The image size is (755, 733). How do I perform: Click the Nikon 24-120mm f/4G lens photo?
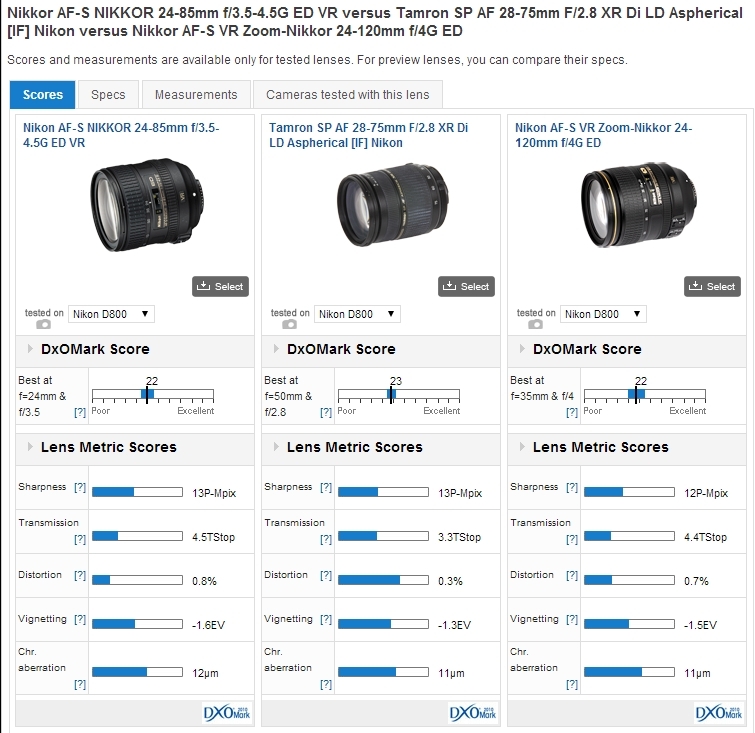(627, 208)
